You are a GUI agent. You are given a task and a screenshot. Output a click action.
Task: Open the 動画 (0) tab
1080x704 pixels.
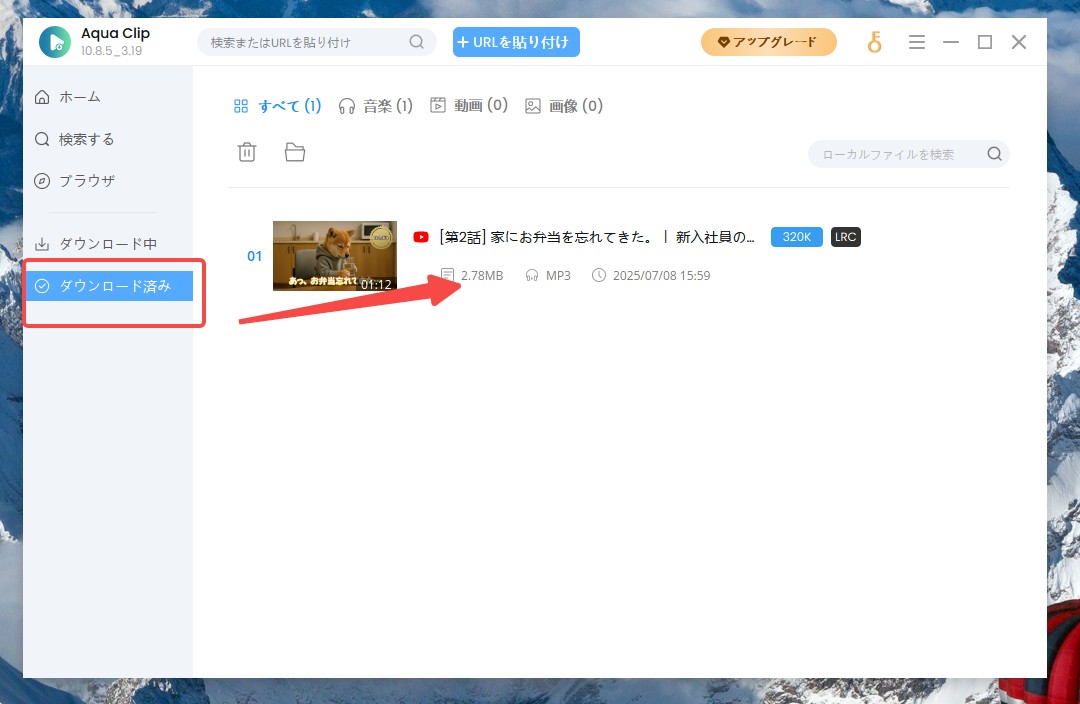tap(468, 105)
